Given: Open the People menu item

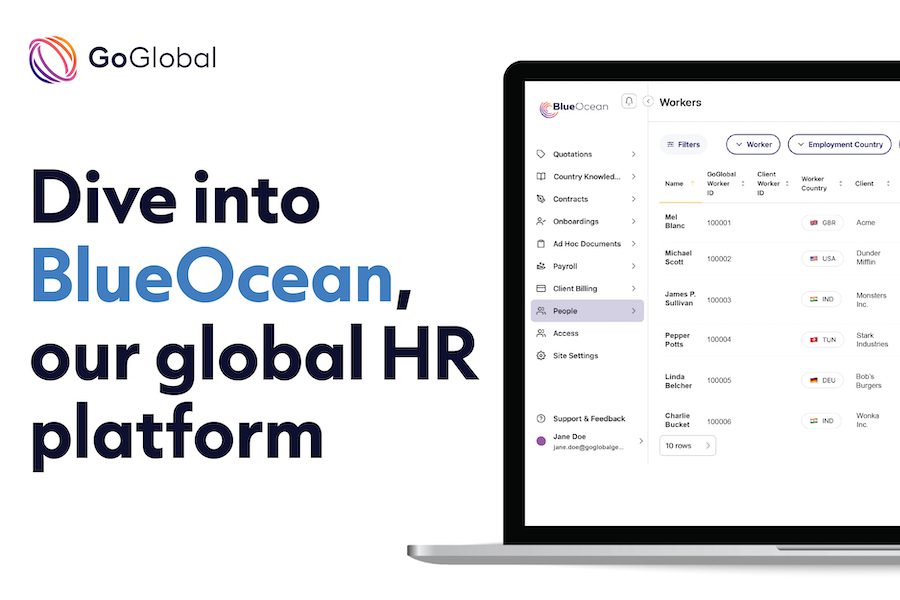Looking at the screenshot, I should coord(586,311).
